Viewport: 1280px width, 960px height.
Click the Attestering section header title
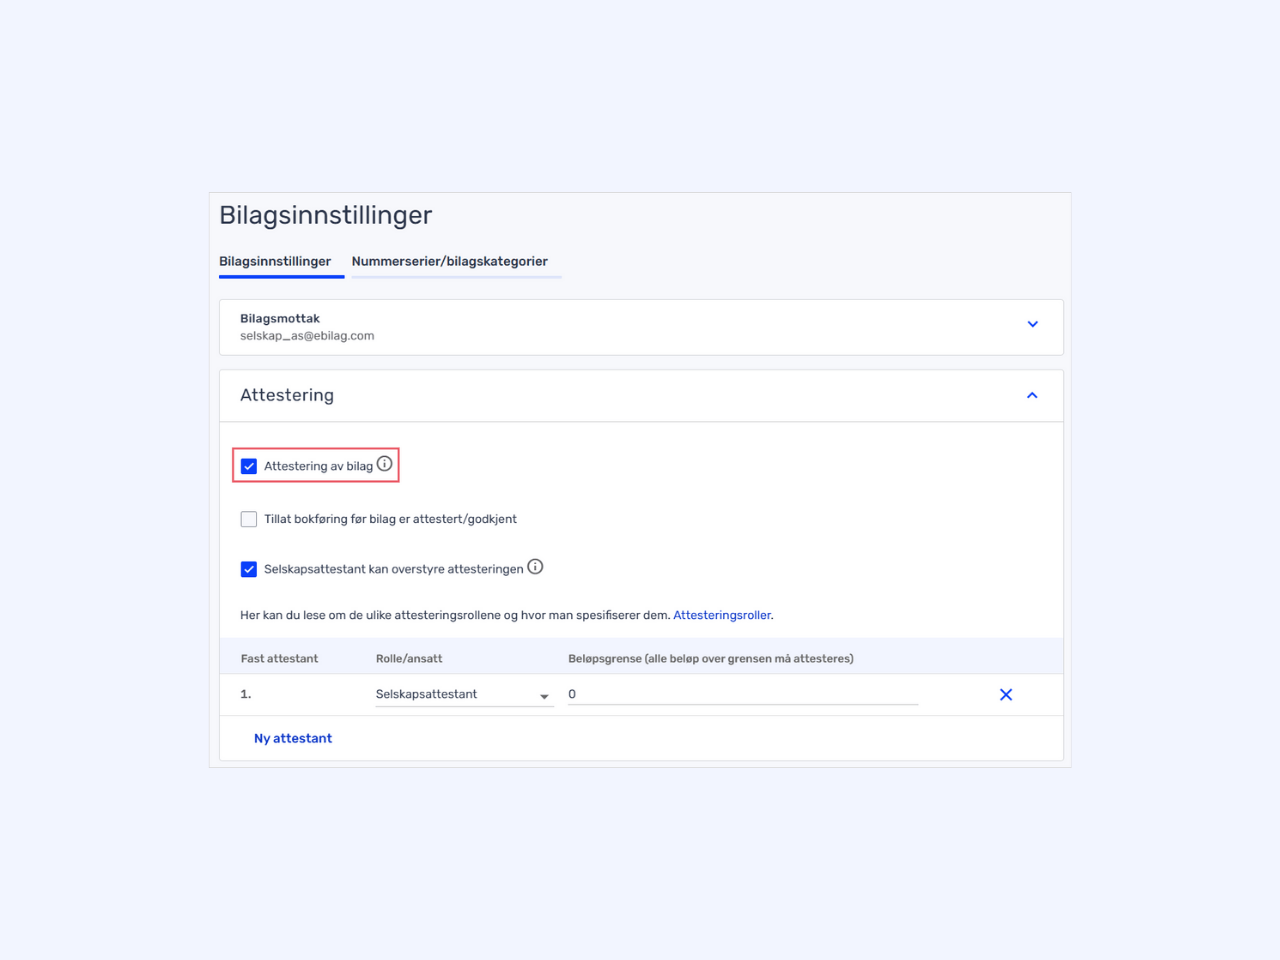[287, 395]
